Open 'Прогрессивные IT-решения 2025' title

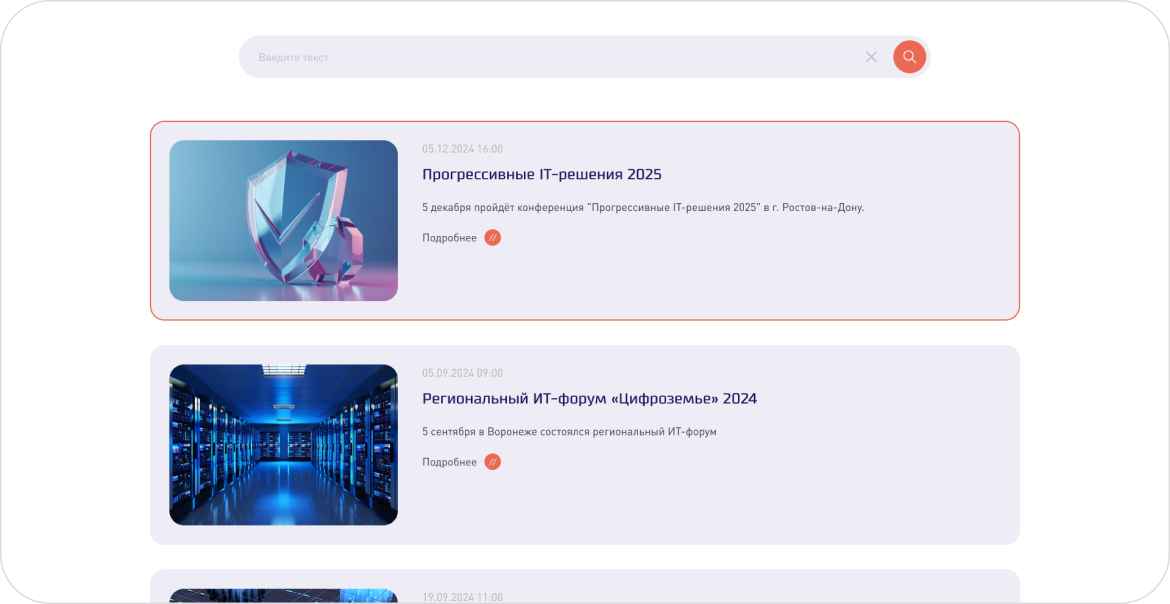coord(541,174)
